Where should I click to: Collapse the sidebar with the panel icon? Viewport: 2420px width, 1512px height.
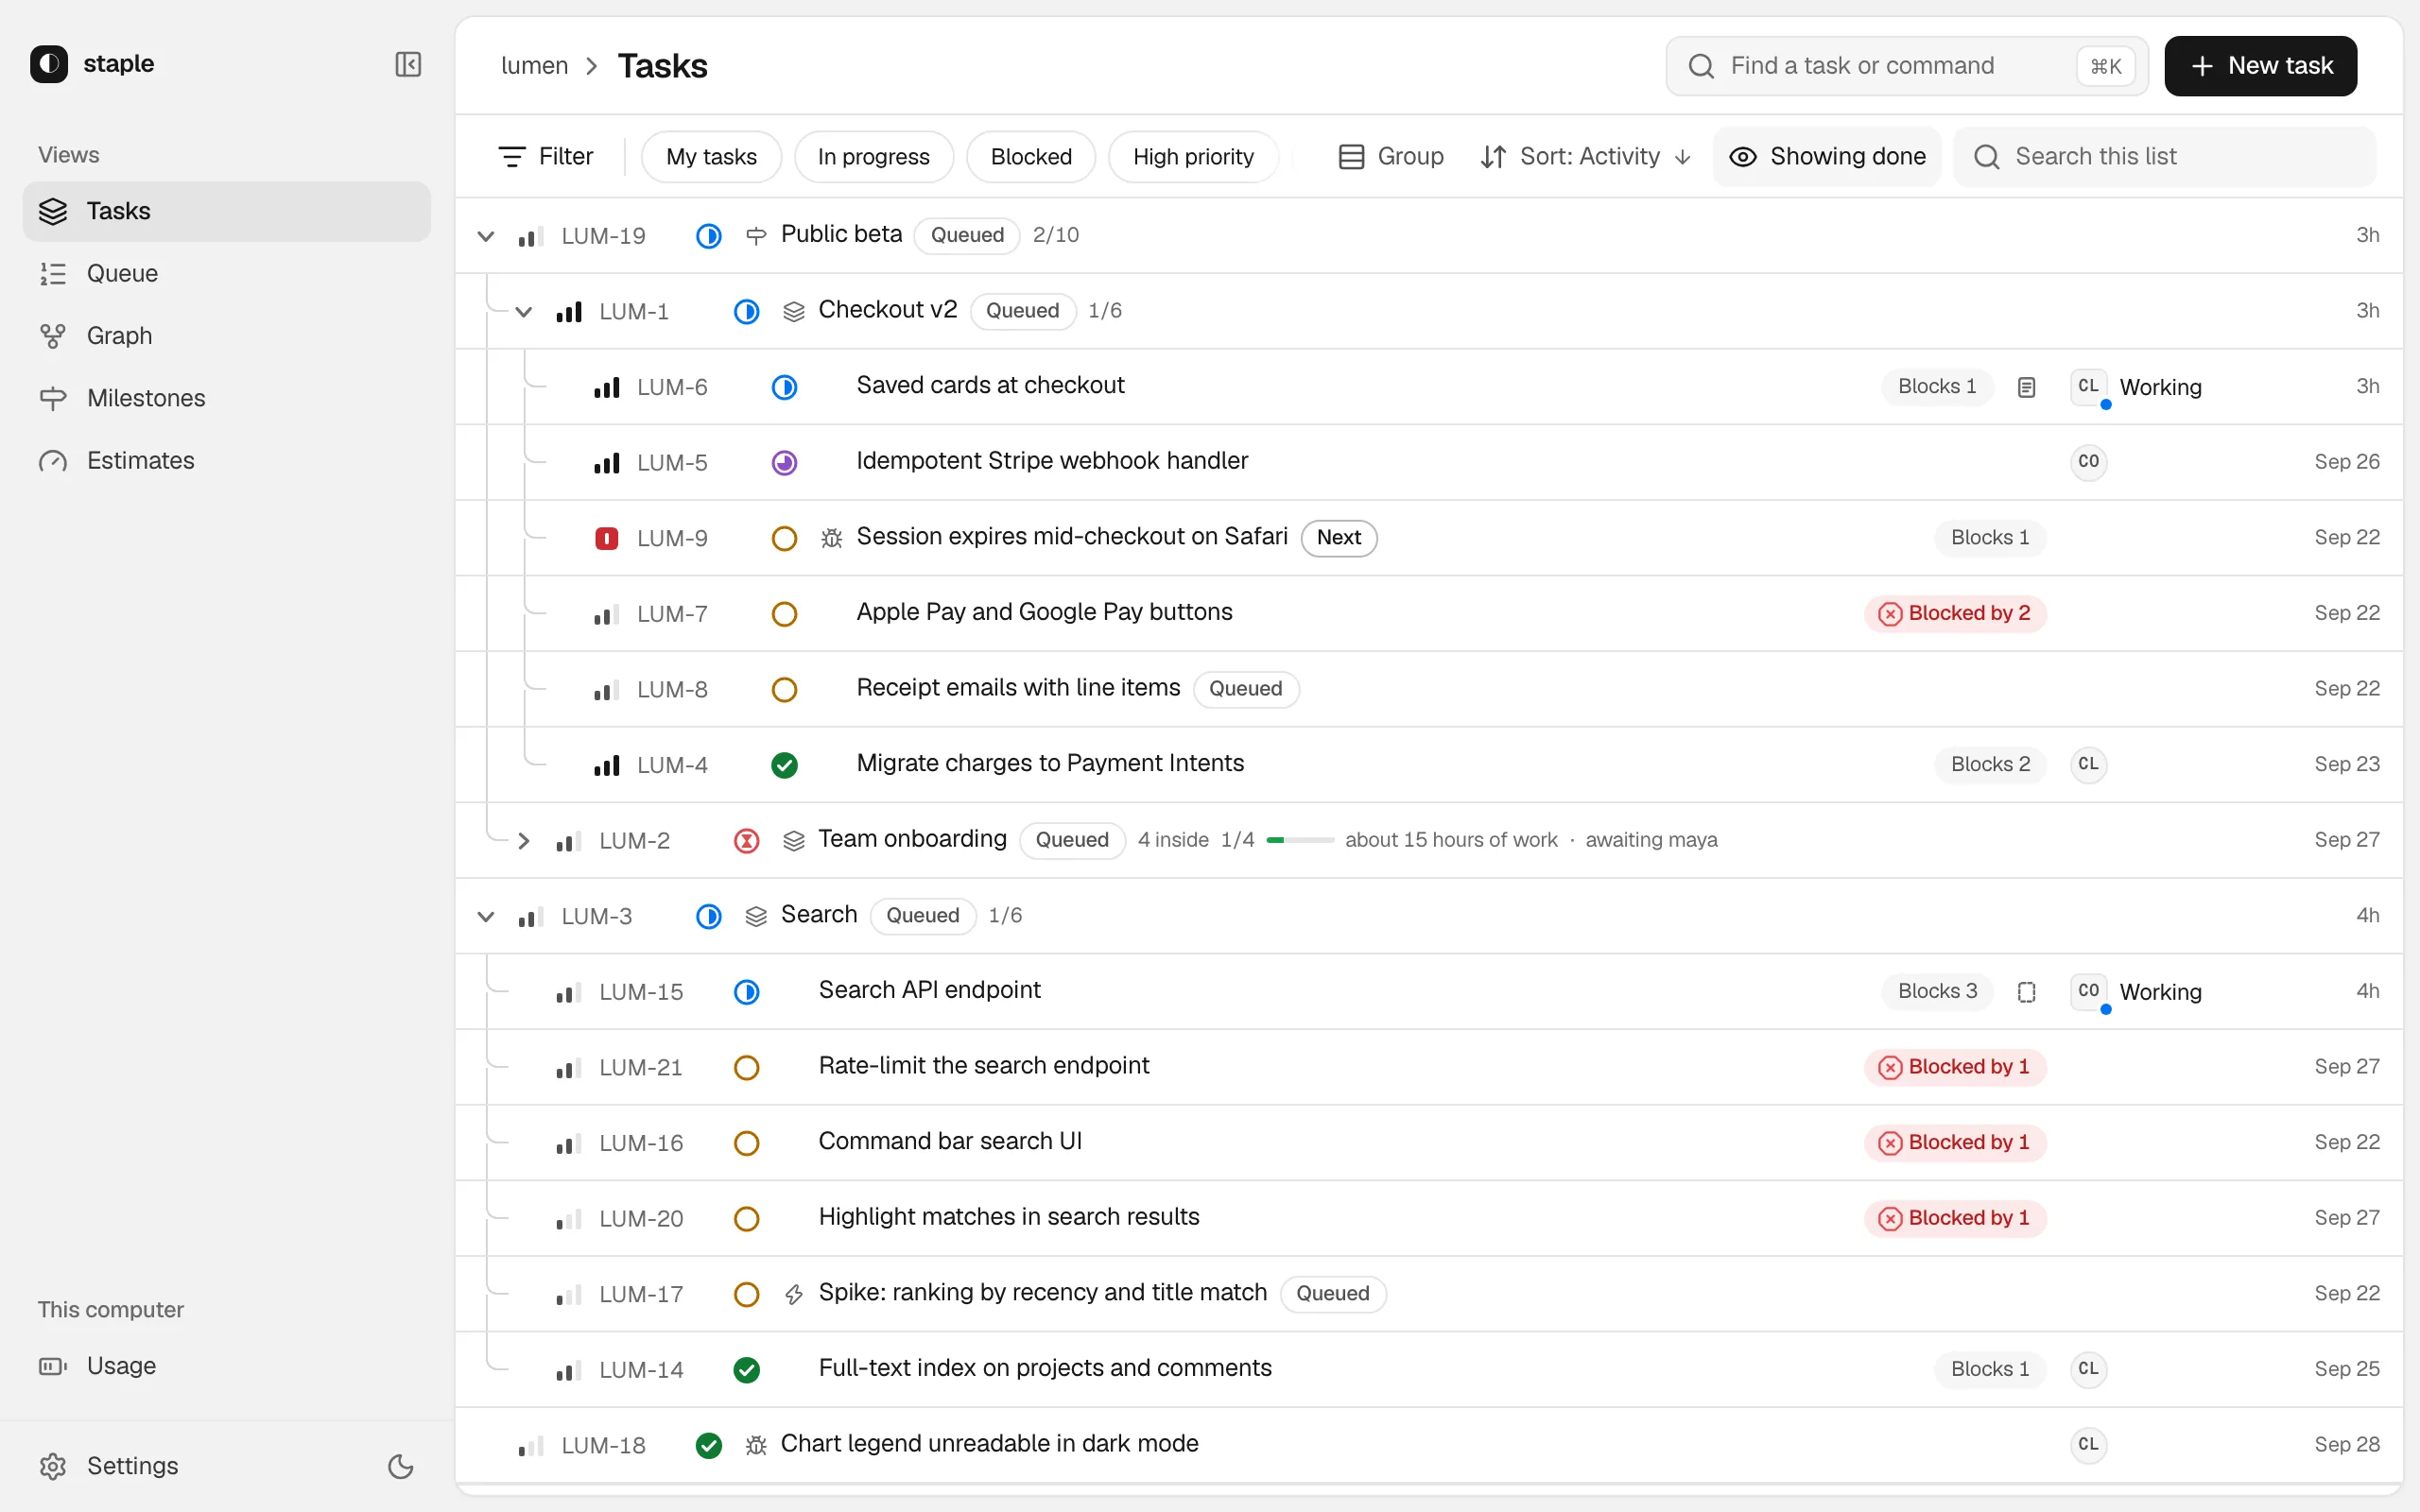click(x=408, y=64)
